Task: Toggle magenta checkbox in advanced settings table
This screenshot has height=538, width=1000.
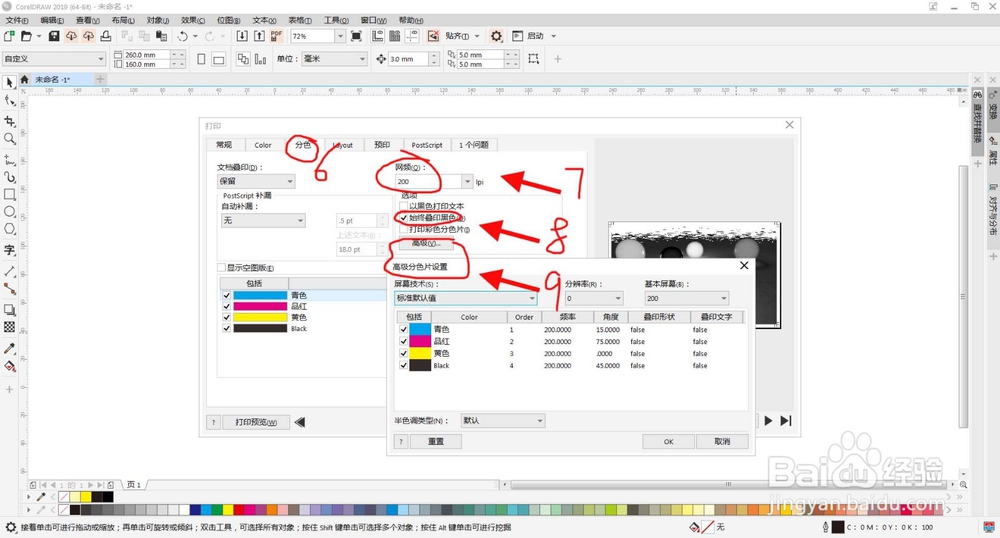Action: pos(403,342)
